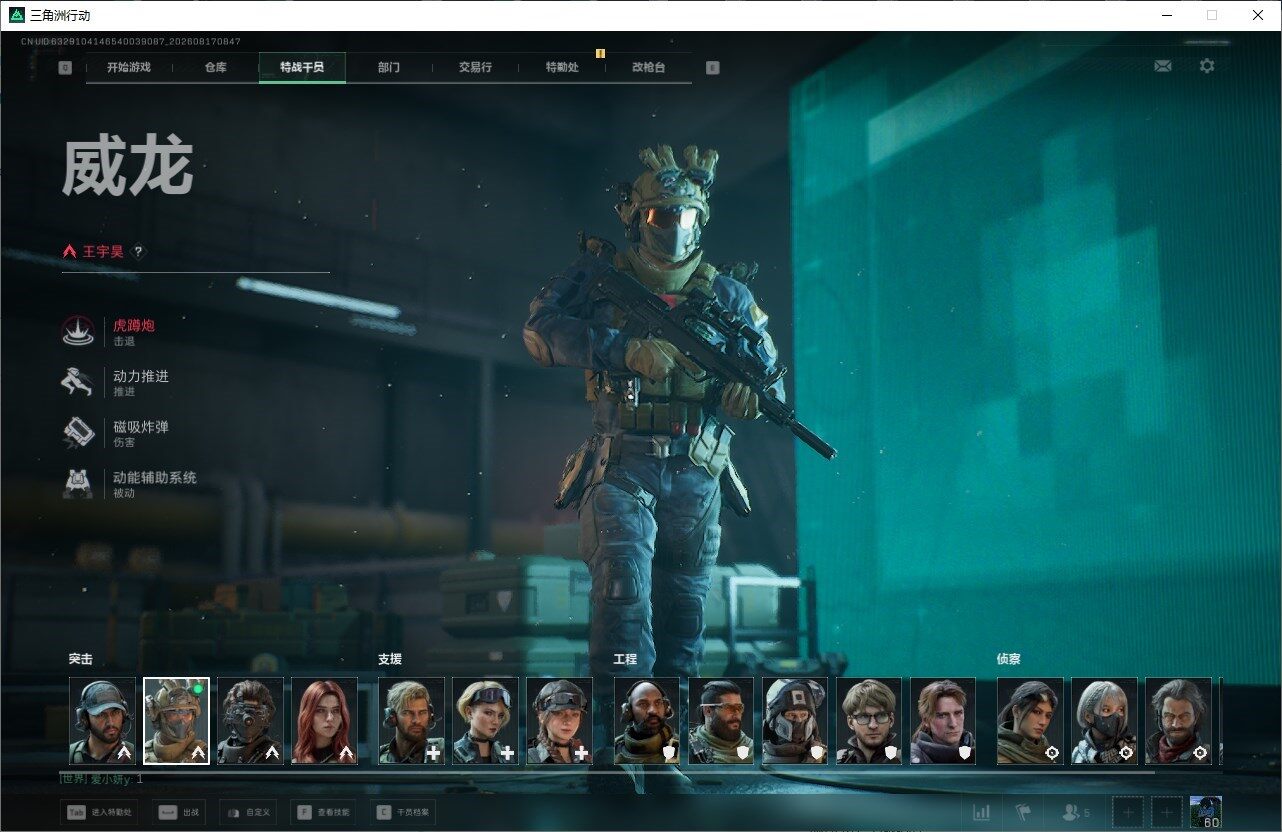The height and width of the screenshot is (832, 1282).
Task: Select the brown-haired man 工程 operator without glasses
Action: [x=943, y=721]
